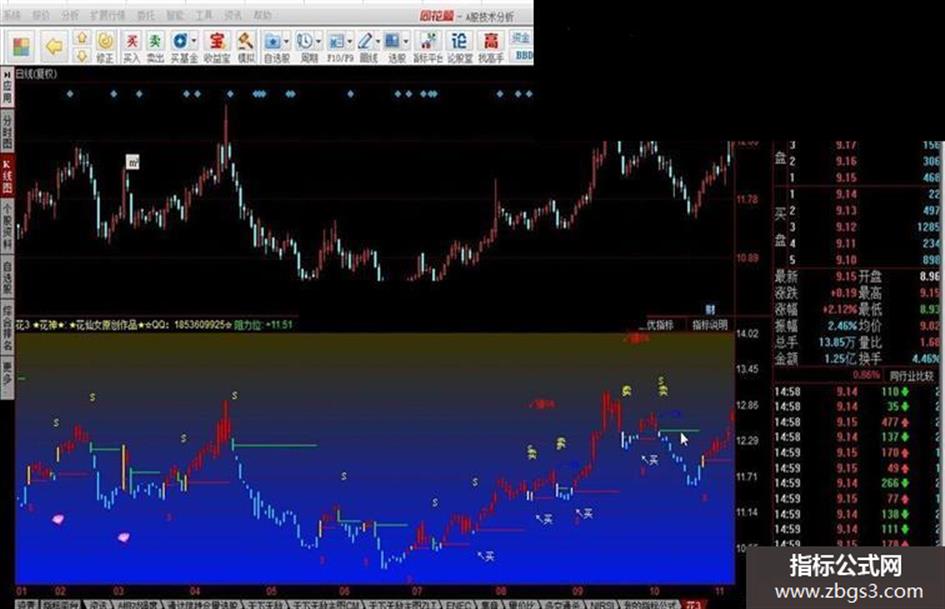This screenshot has width=945, height=609.
Task: Expand the 自选股 dropdown arrow
Action: (x=286, y=41)
